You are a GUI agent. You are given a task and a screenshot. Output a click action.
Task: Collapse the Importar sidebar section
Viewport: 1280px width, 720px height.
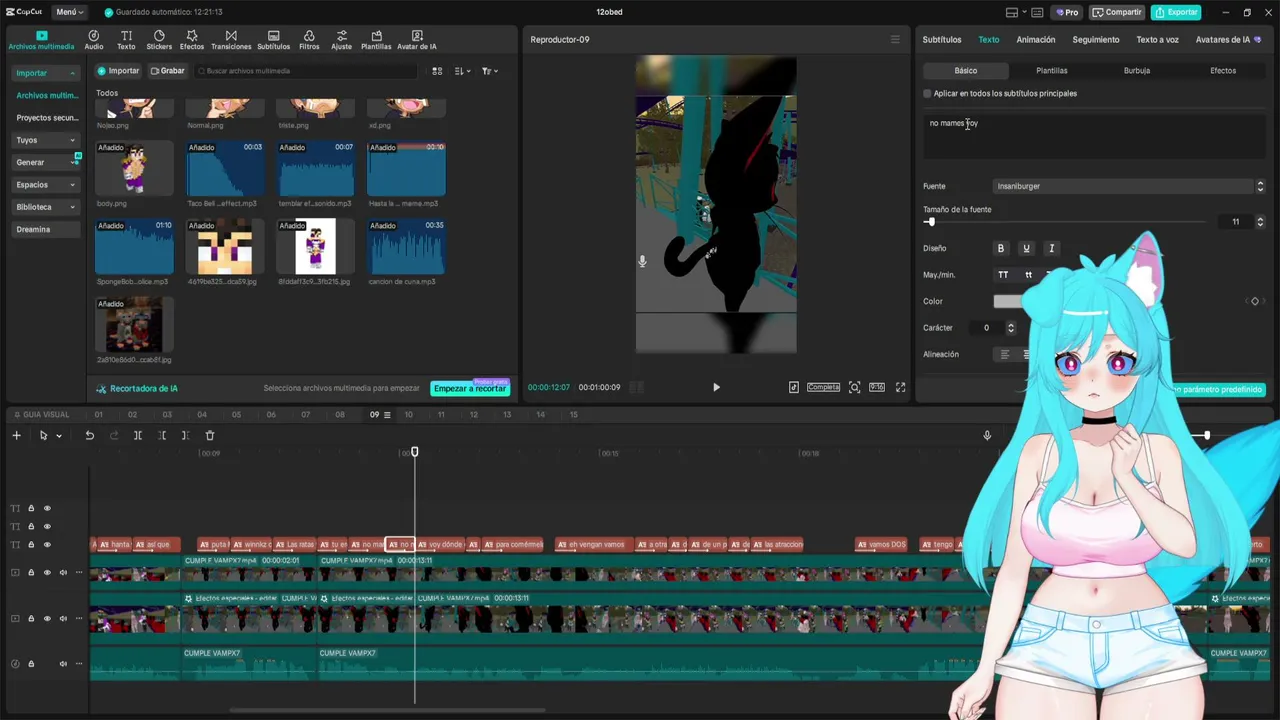pyautogui.click(x=72, y=73)
